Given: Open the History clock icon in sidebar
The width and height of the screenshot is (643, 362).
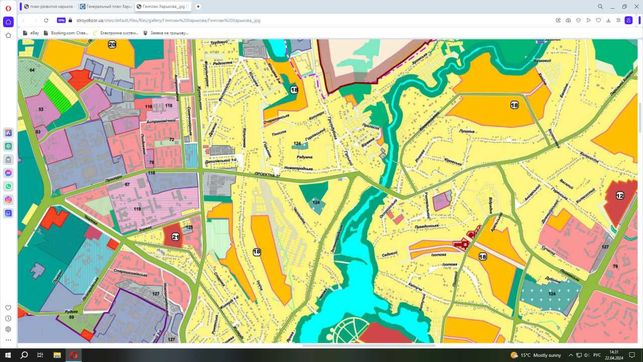Looking at the screenshot, I should pos(8,318).
